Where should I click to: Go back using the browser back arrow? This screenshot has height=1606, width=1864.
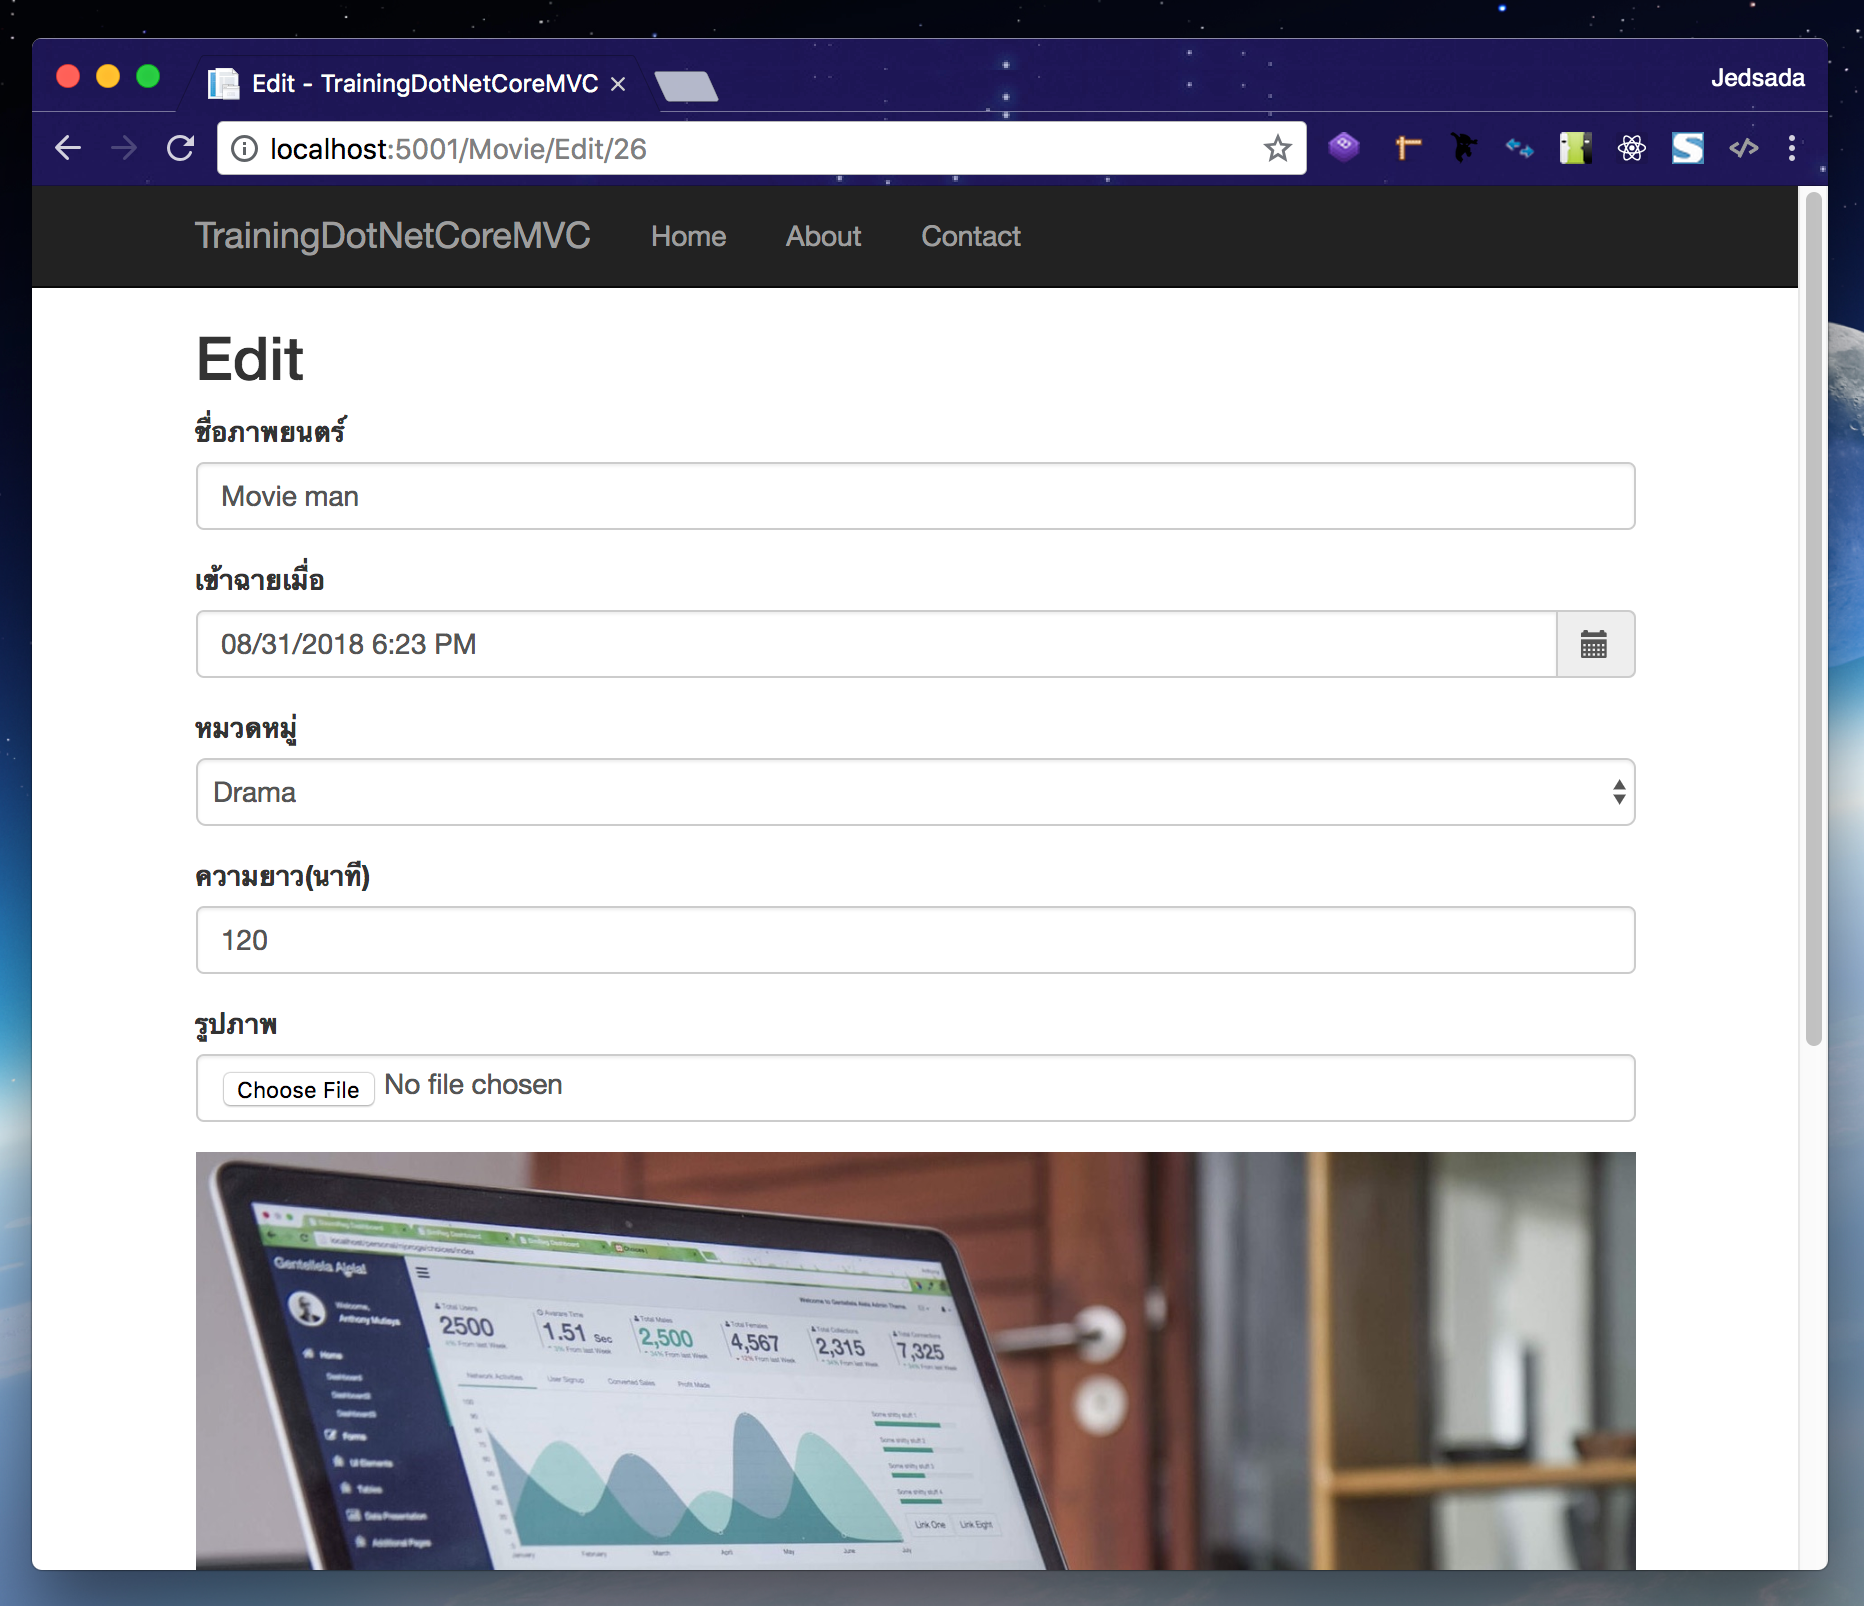[67, 148]
